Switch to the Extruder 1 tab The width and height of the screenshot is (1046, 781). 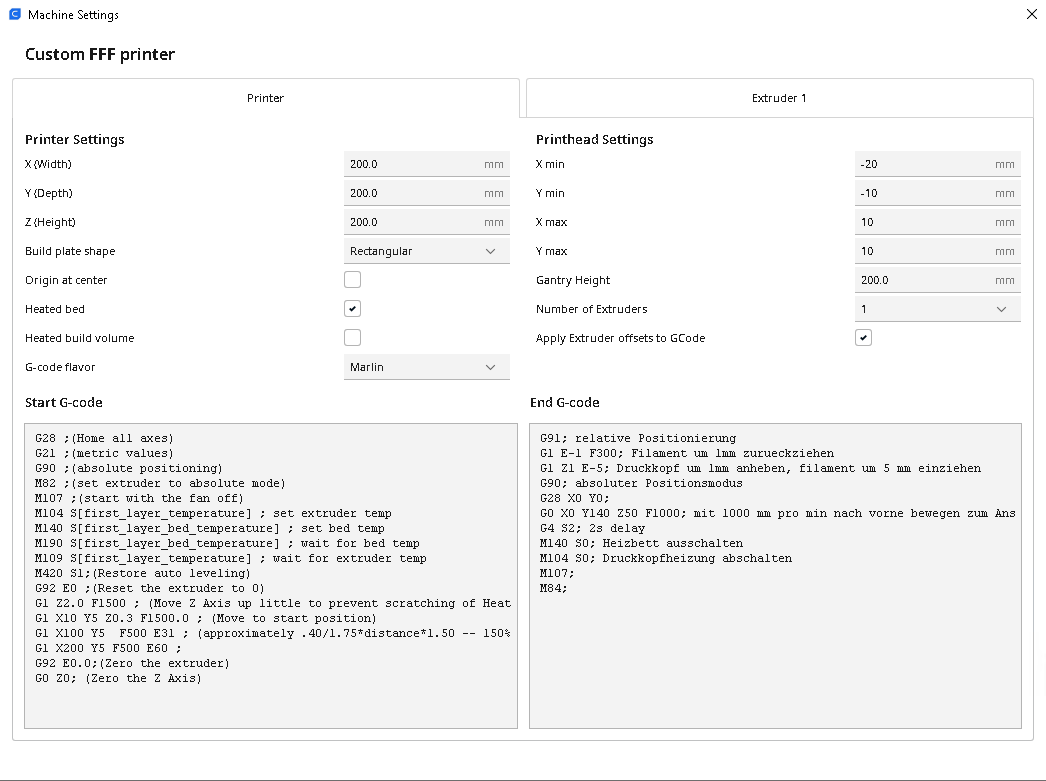[x=779, y=98]
